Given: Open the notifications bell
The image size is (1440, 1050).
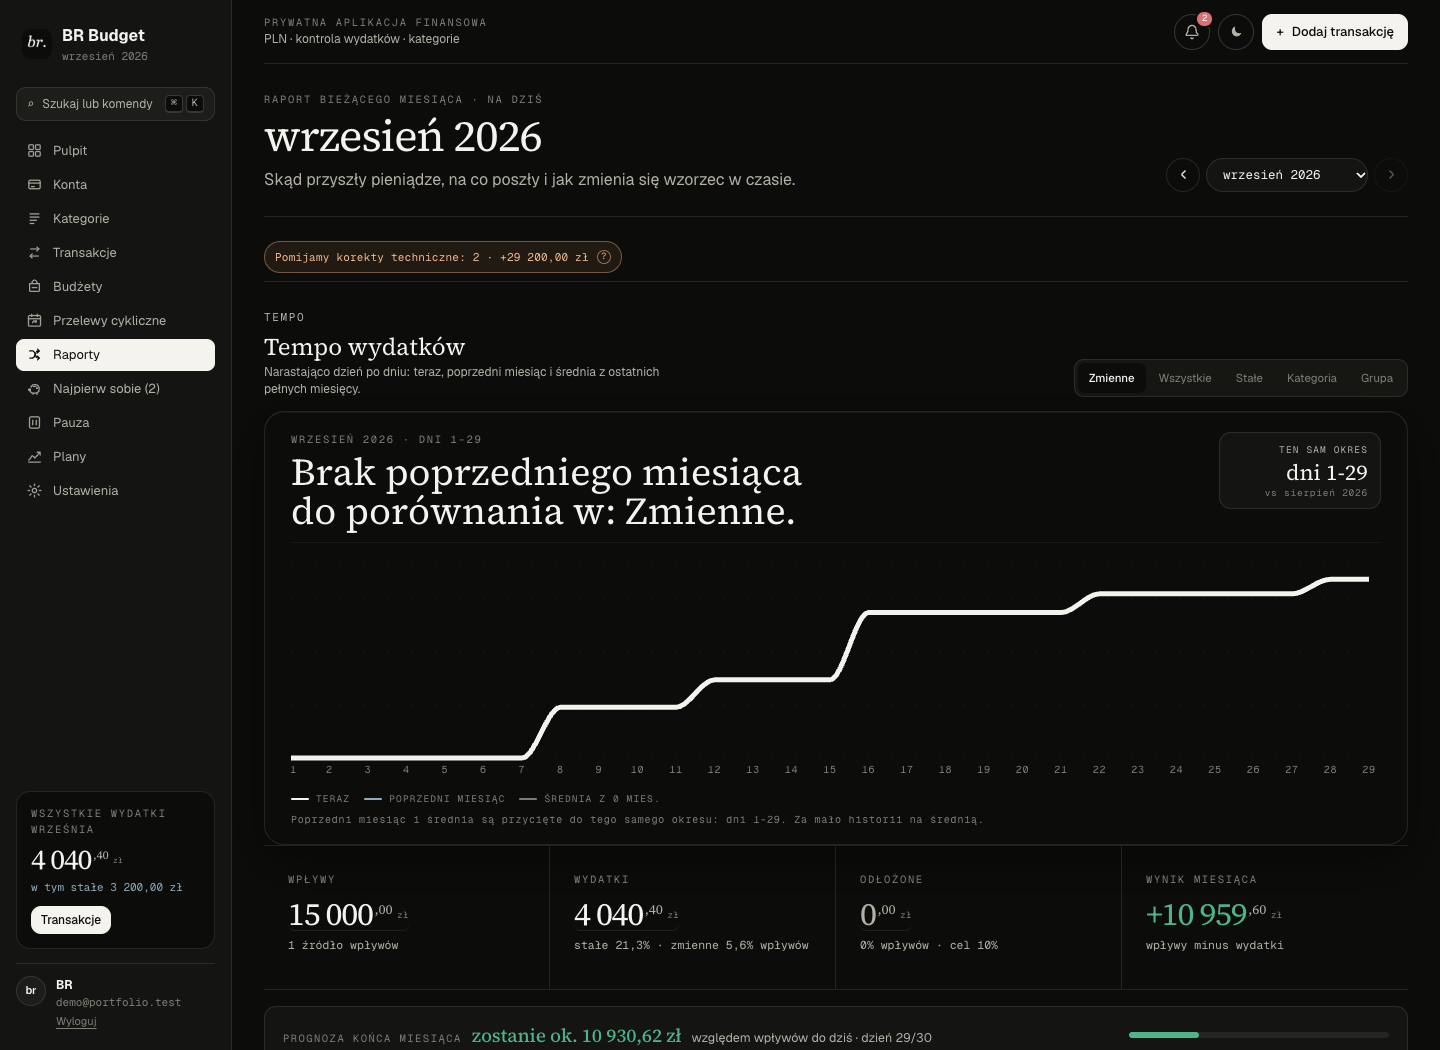Looking at the screenshot, I should coord(1192,32).
